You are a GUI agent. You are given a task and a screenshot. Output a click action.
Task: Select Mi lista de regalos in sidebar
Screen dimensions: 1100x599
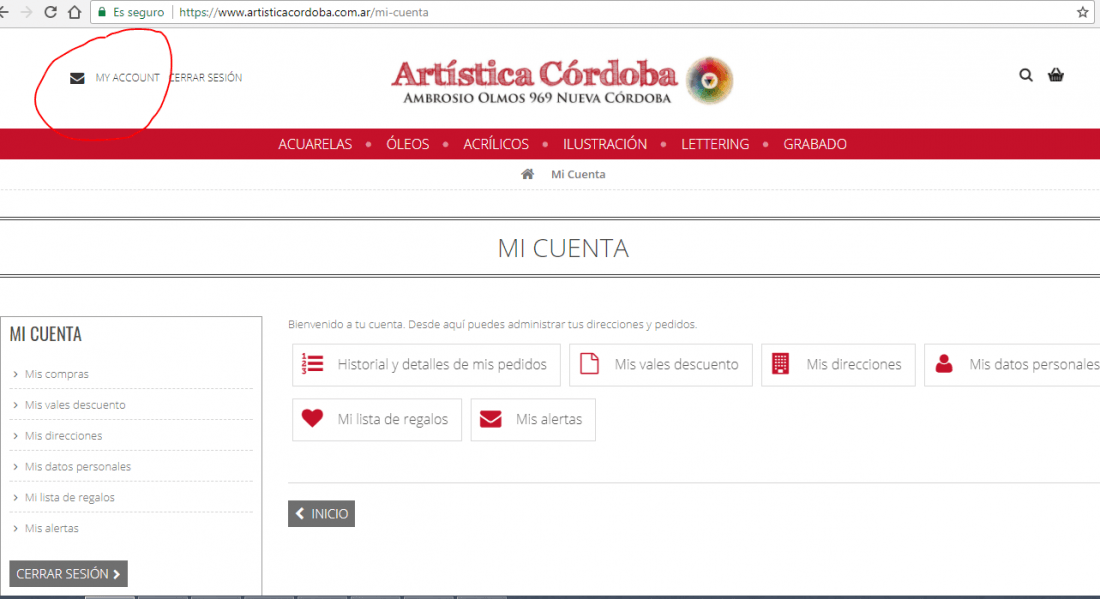point(69,497)
